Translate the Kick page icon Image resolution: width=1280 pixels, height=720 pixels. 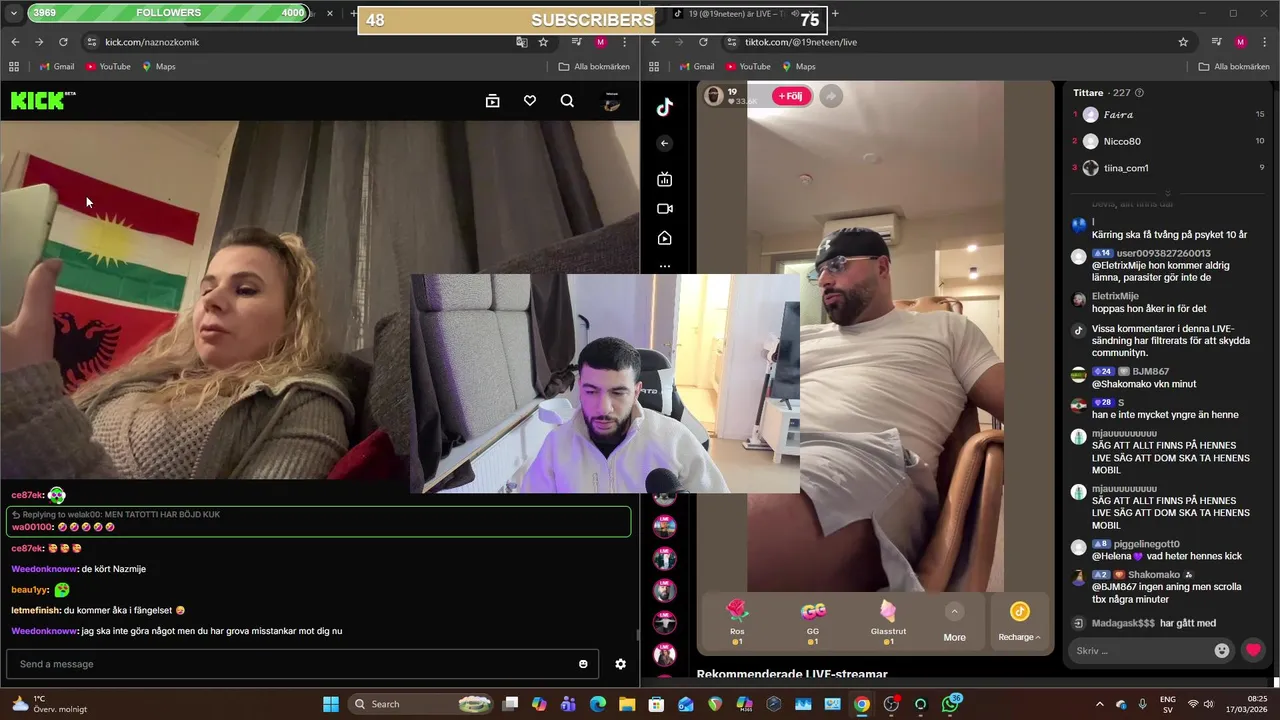click(x=521, y=42)
